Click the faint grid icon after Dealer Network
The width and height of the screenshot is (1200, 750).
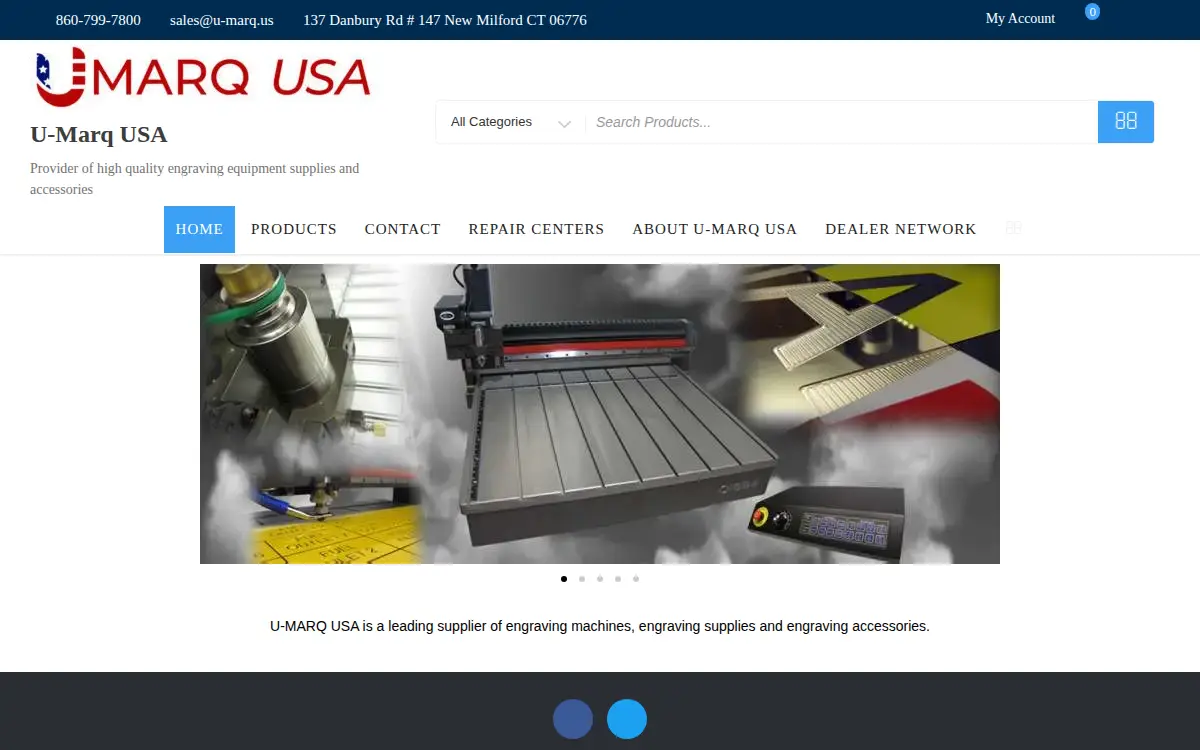click(x=1013, y=228)
